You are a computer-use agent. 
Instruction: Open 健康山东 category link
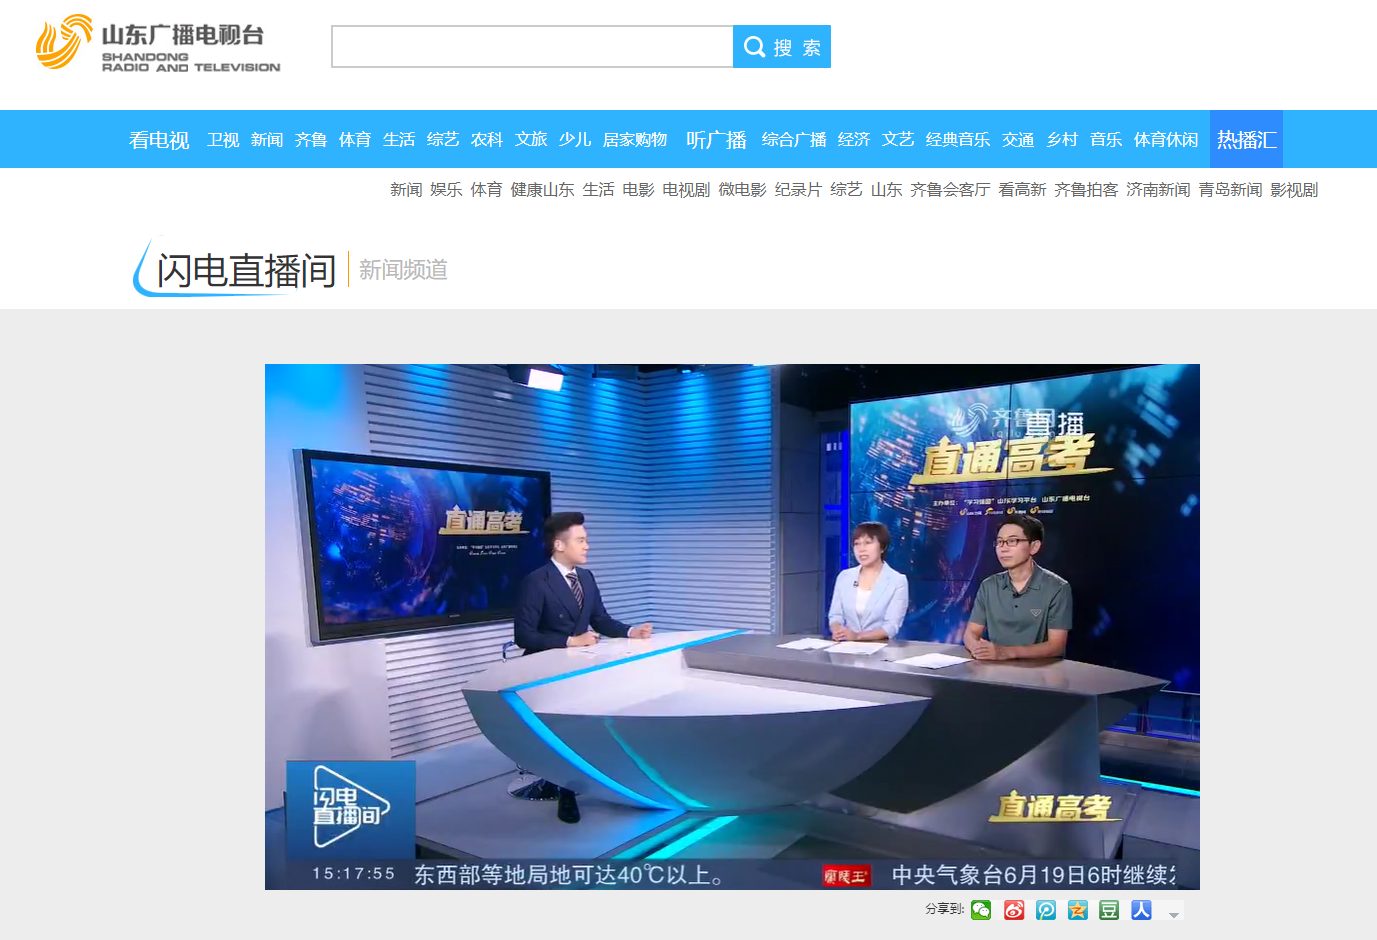click(542, 190)
